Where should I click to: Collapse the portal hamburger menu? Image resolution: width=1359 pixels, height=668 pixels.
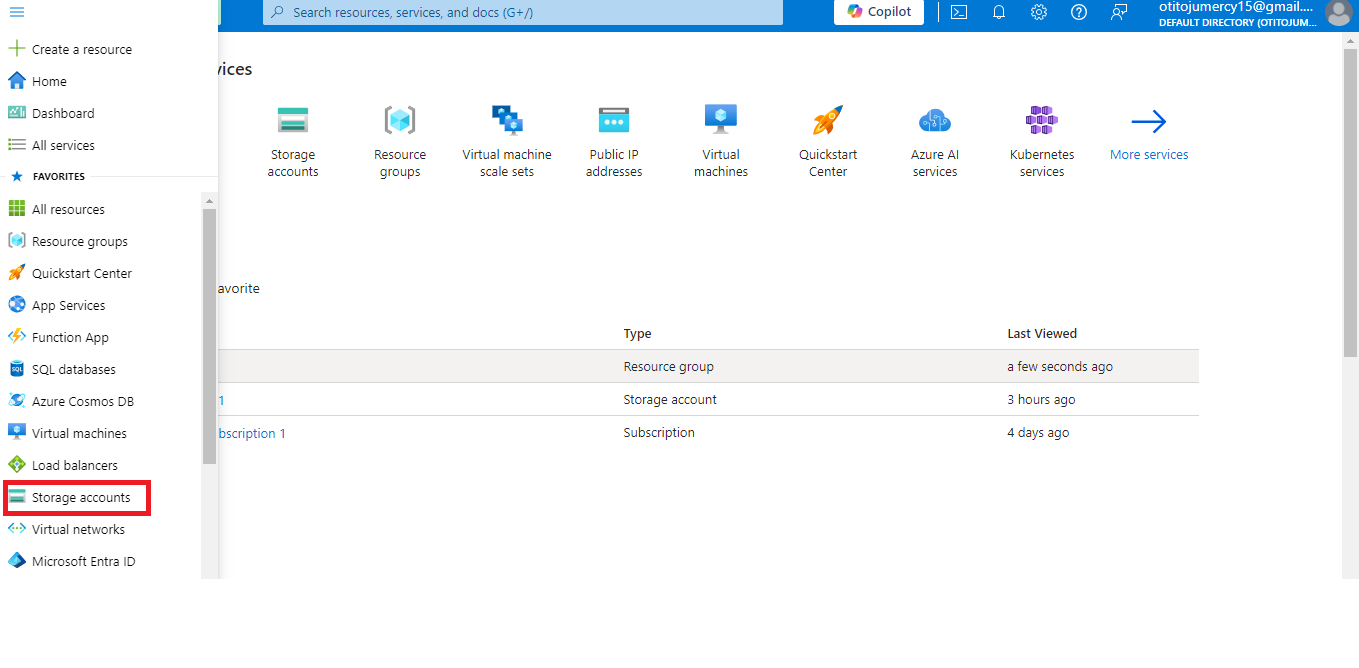16,12
